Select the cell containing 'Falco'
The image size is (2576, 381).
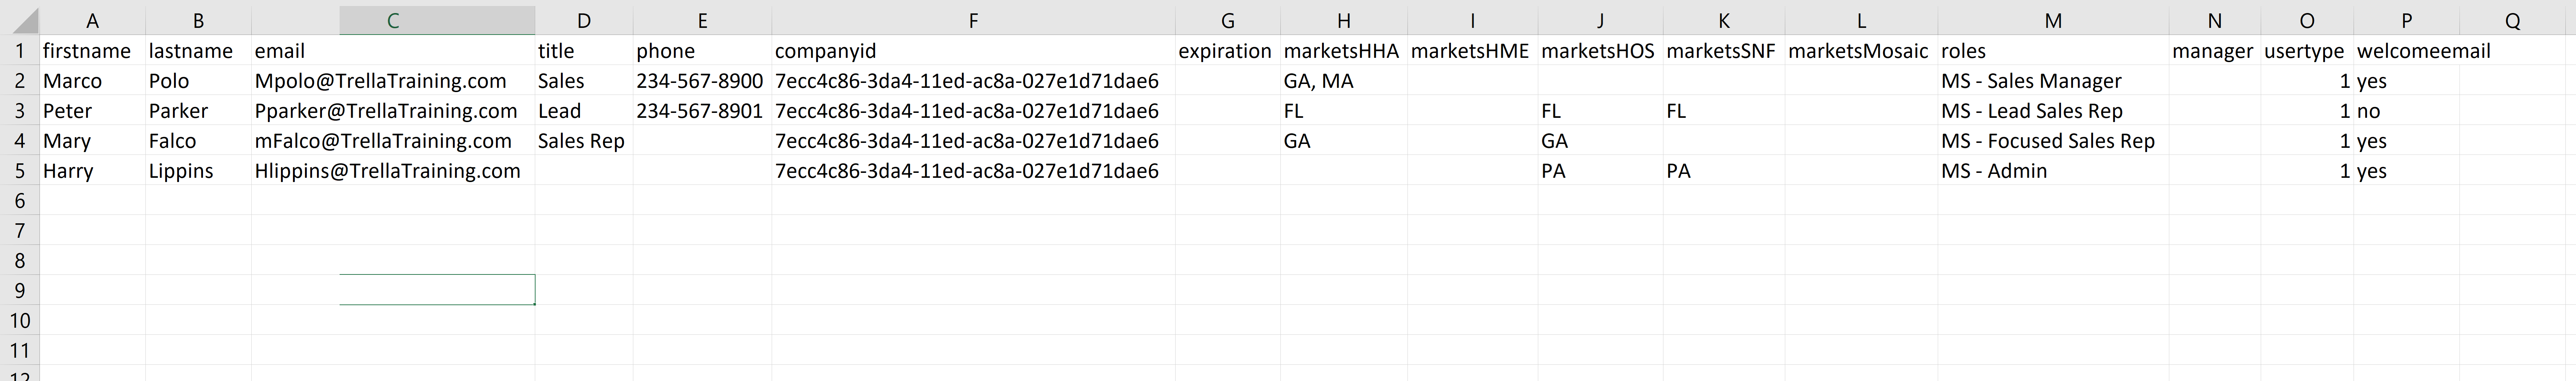tap(198, 141)
